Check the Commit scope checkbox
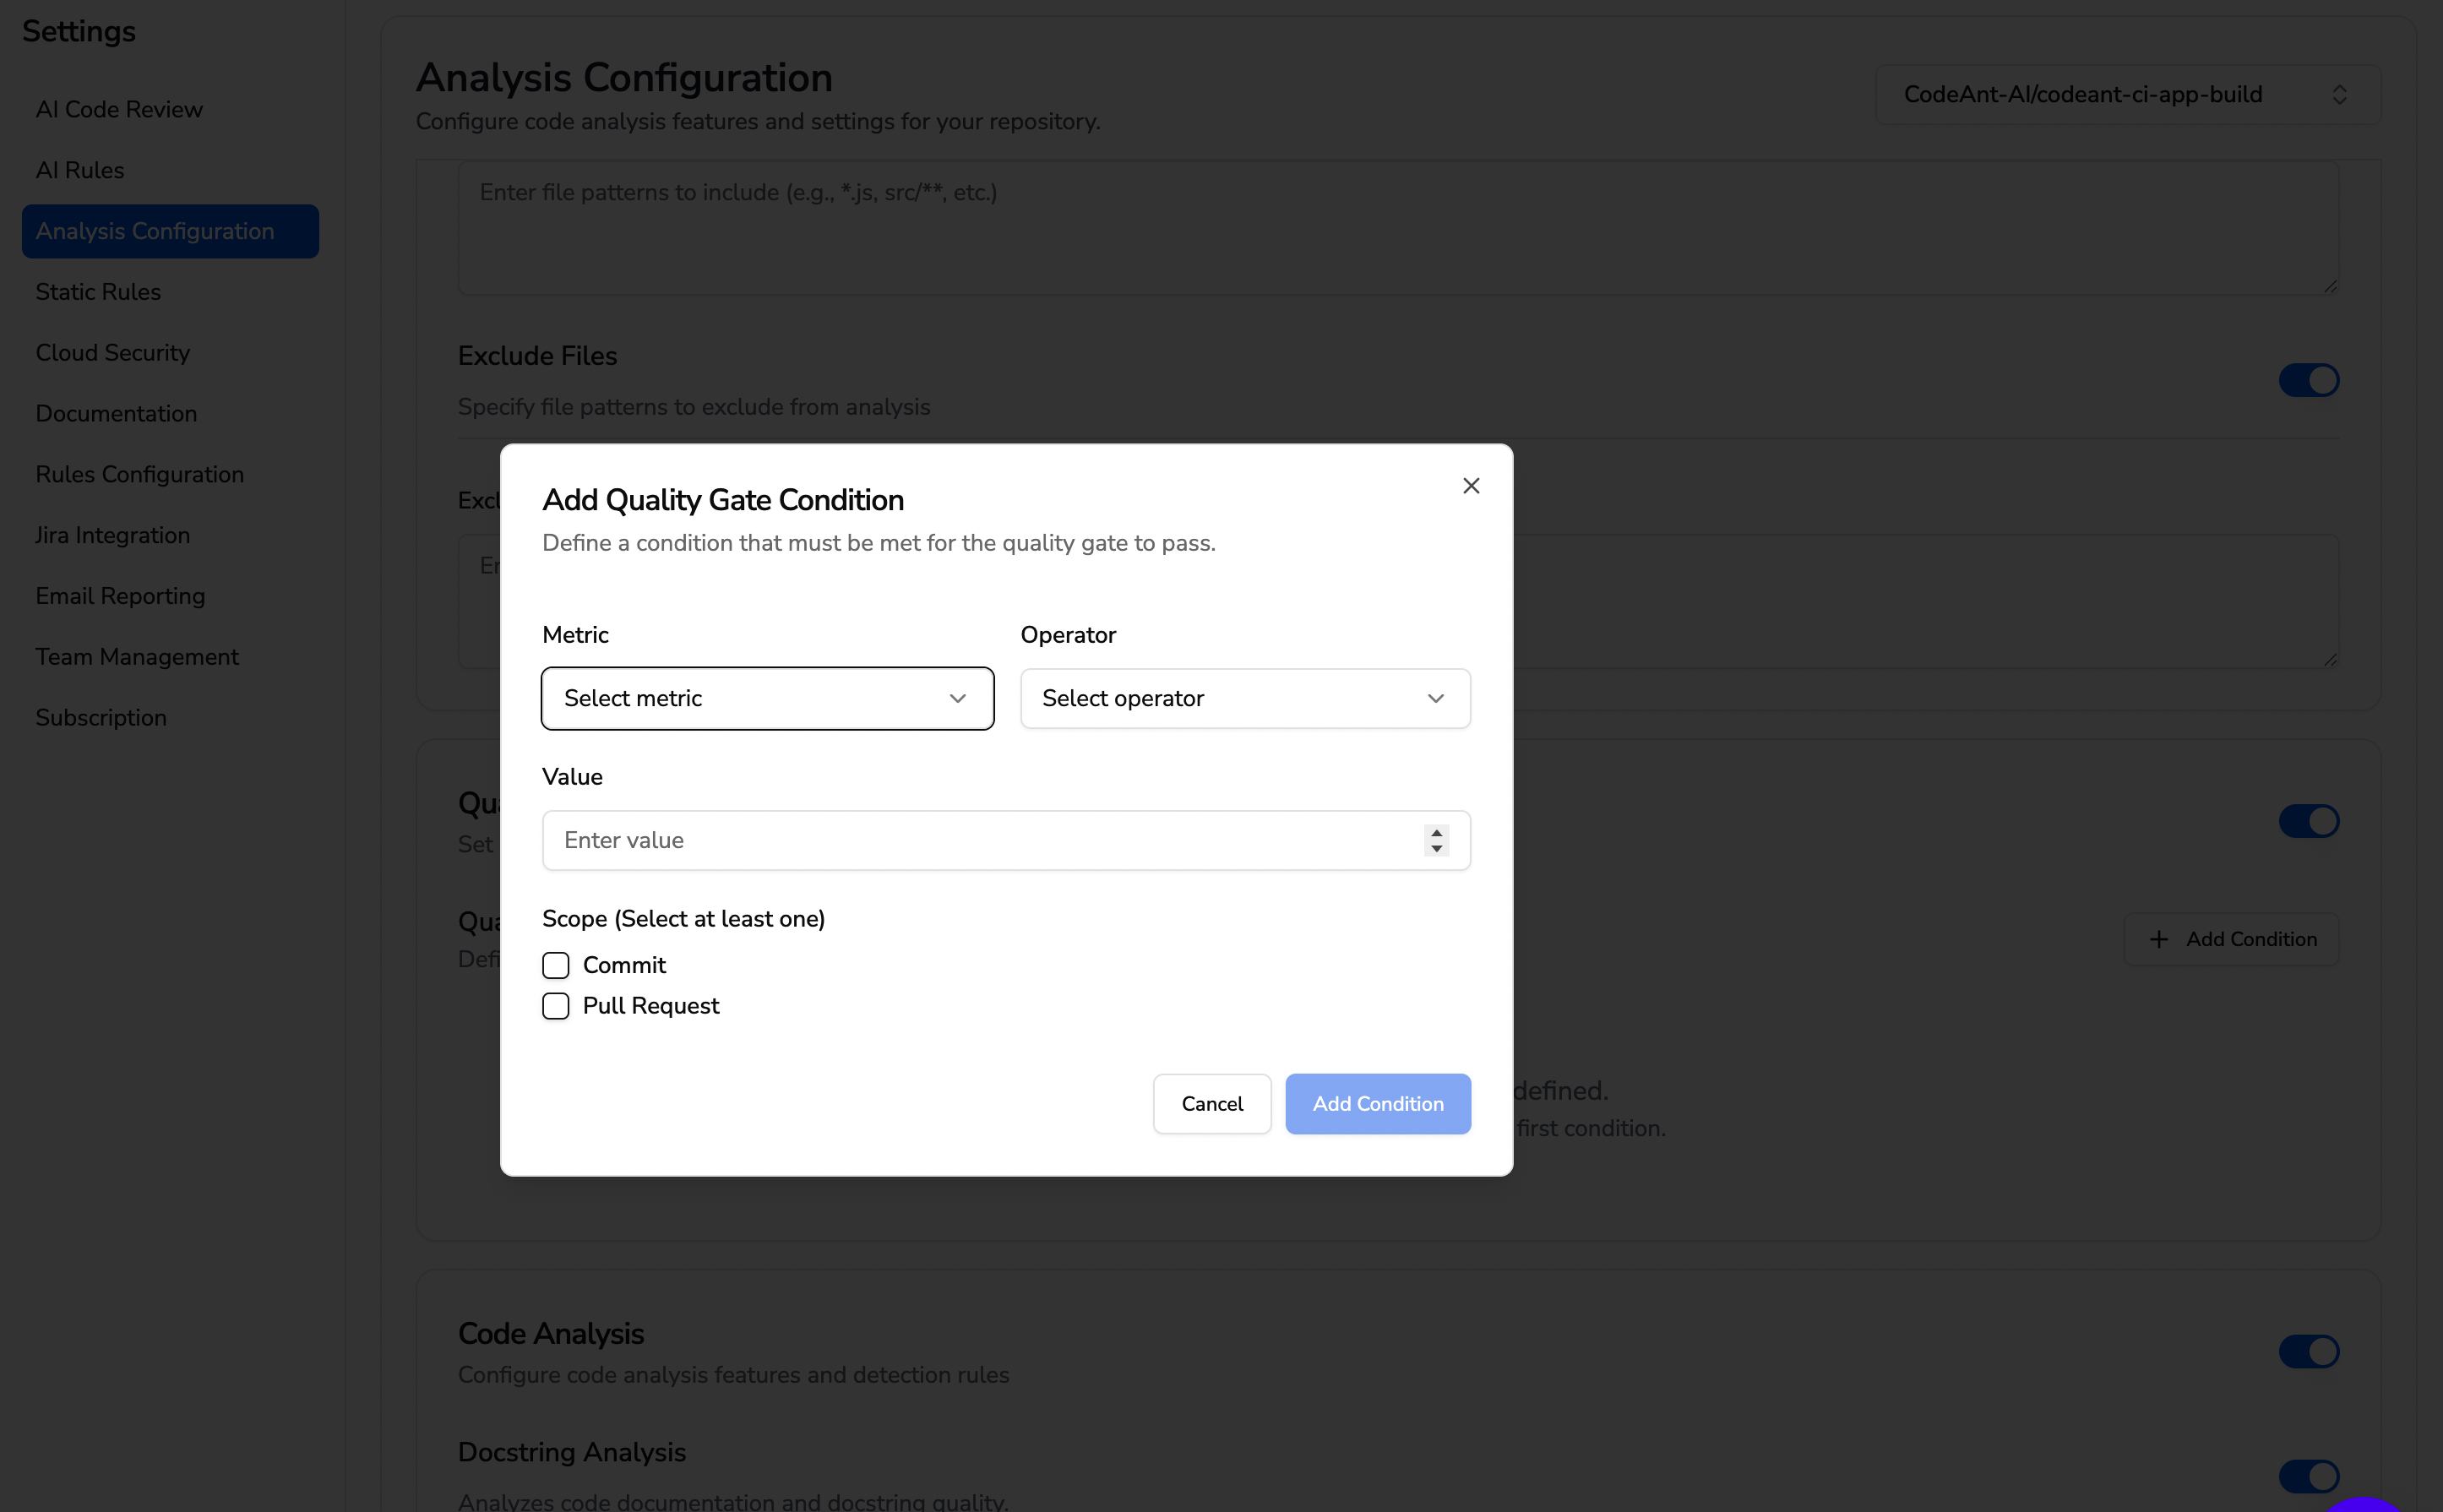The width and height of the screenshot is (2443, 1512). coord(556,965)
